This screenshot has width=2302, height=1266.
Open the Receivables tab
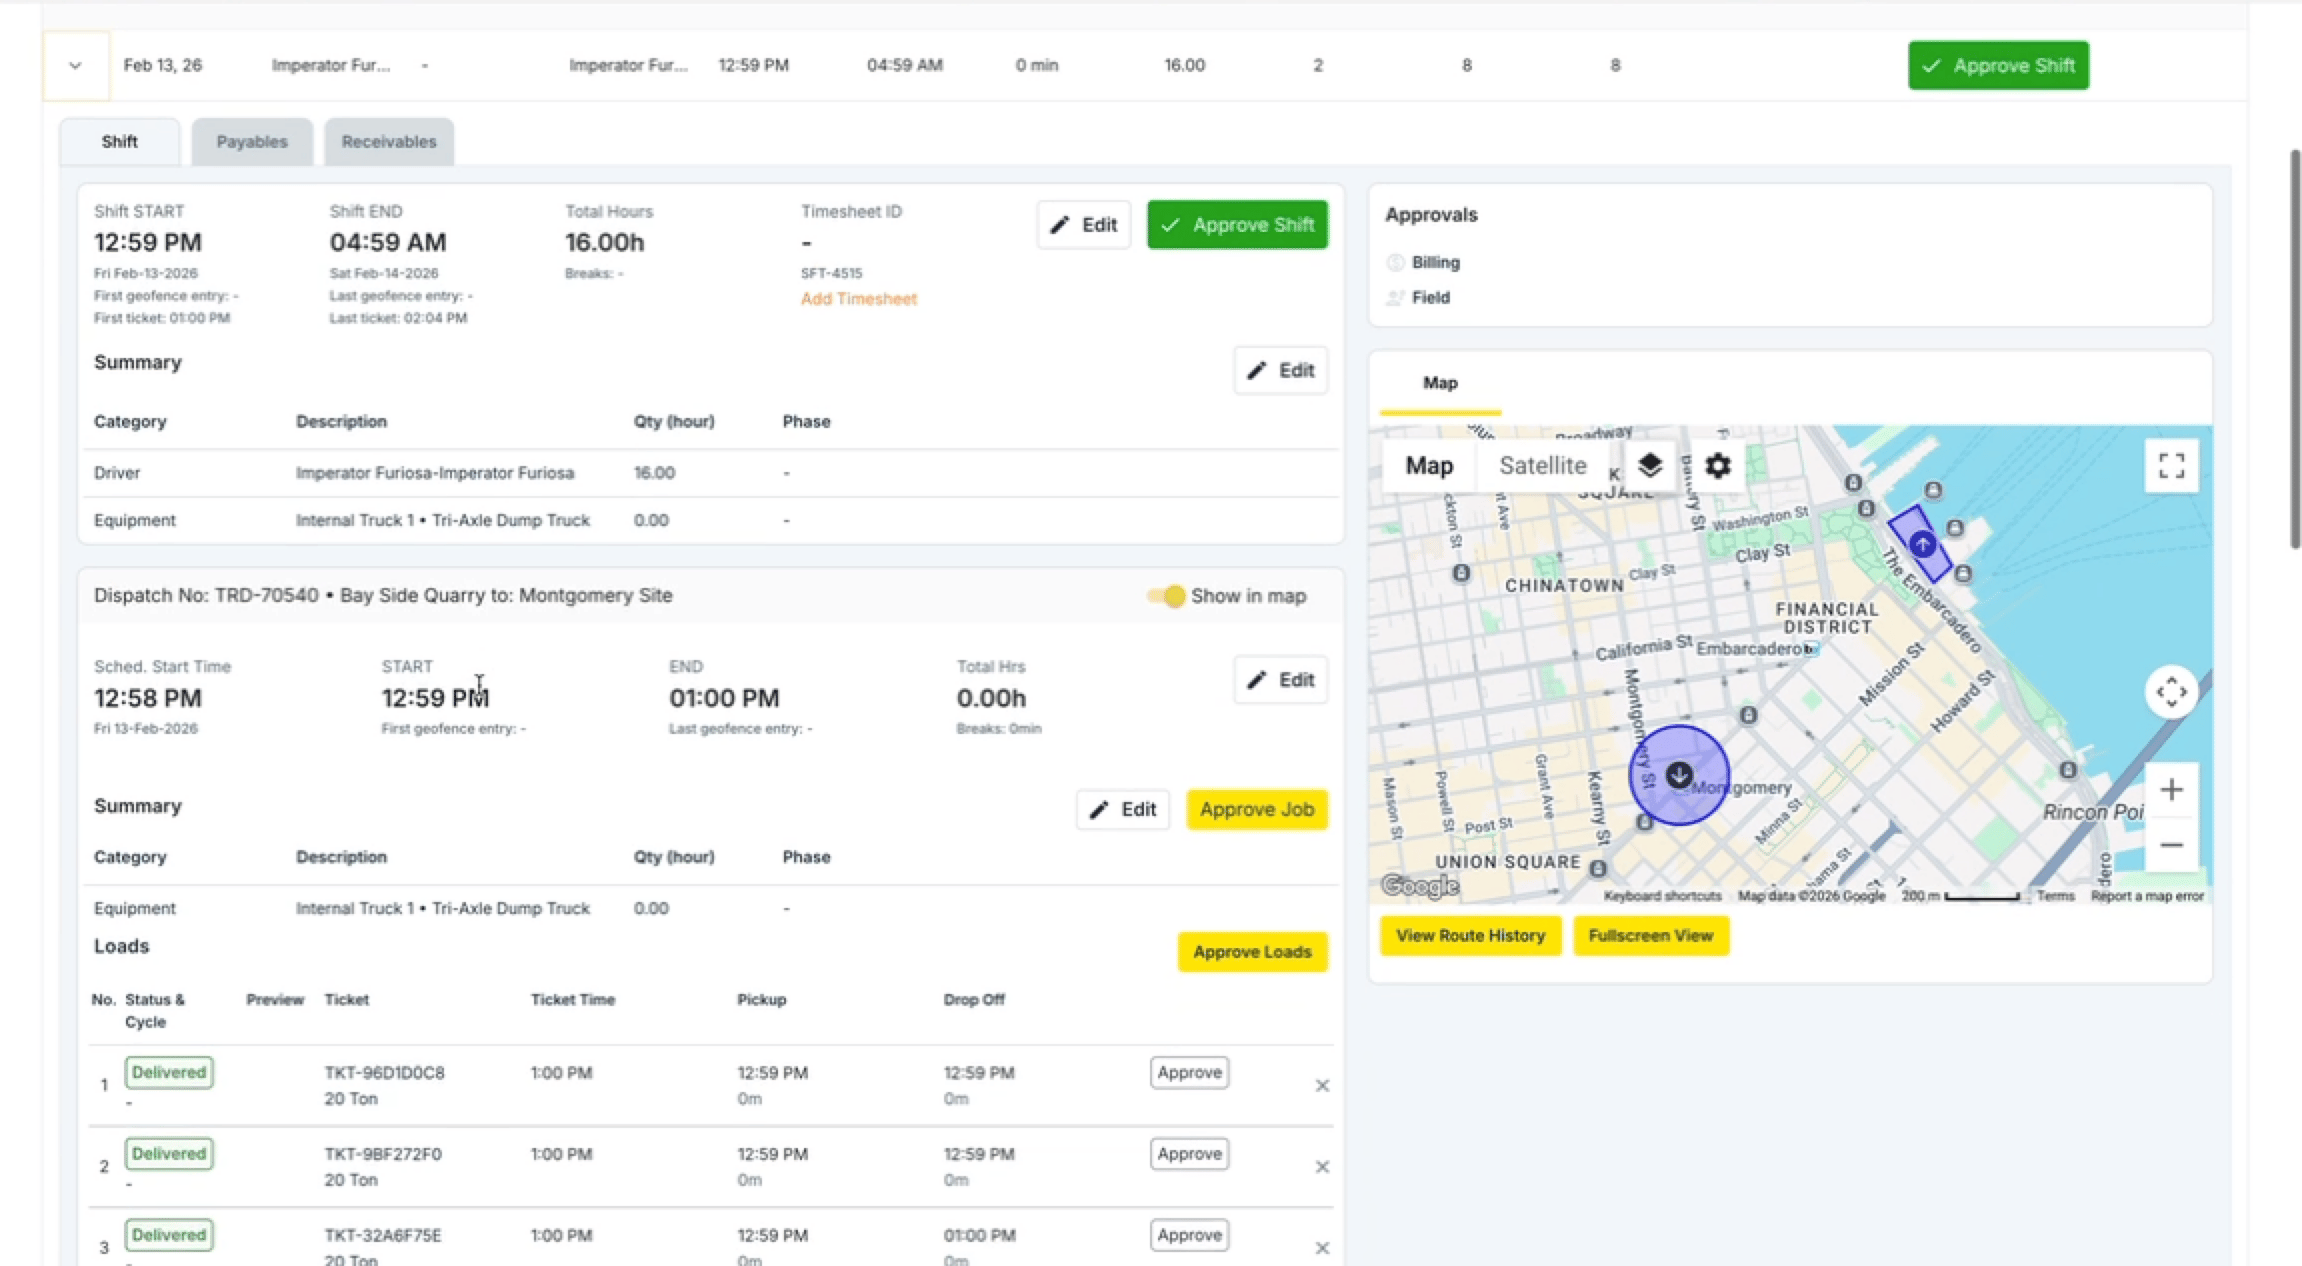tap(389, 141)
